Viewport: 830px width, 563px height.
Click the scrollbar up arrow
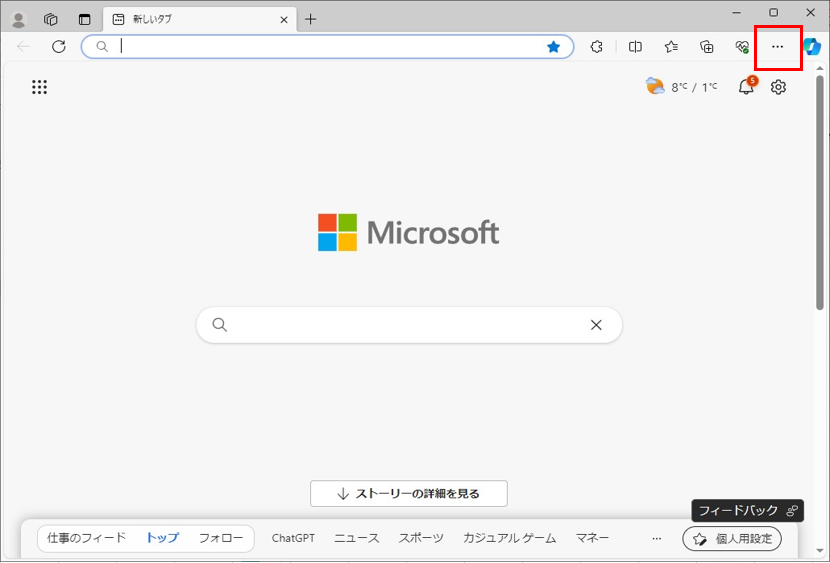click(820, 68)
